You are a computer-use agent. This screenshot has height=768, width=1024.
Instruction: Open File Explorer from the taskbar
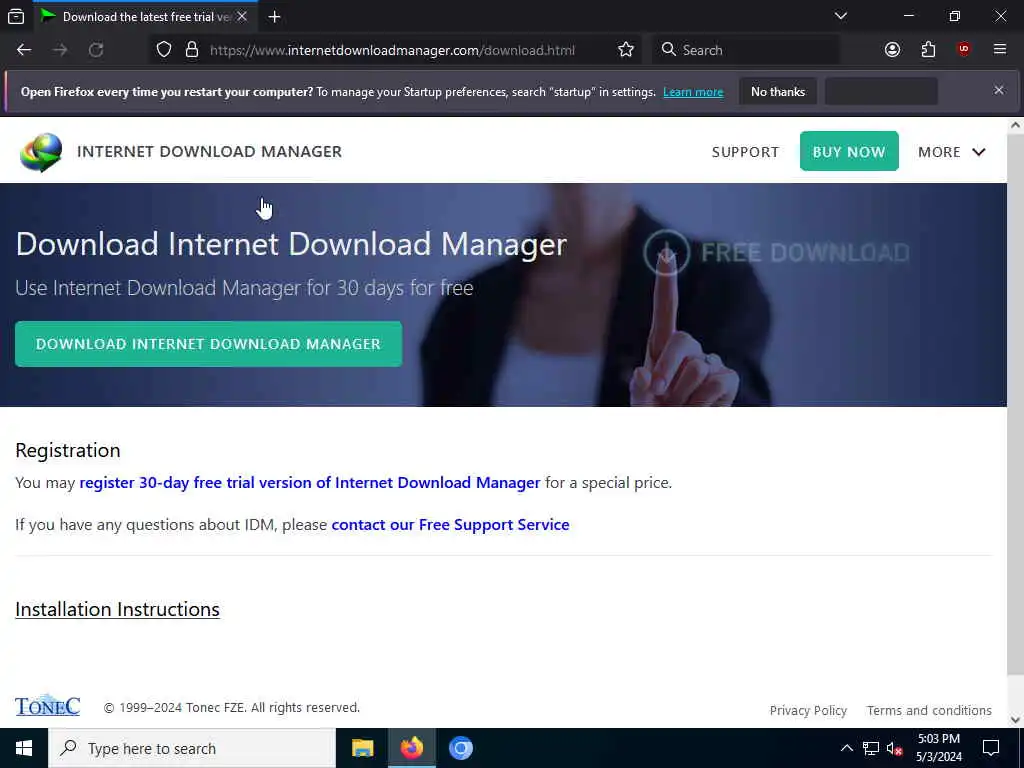pos(362,748)
